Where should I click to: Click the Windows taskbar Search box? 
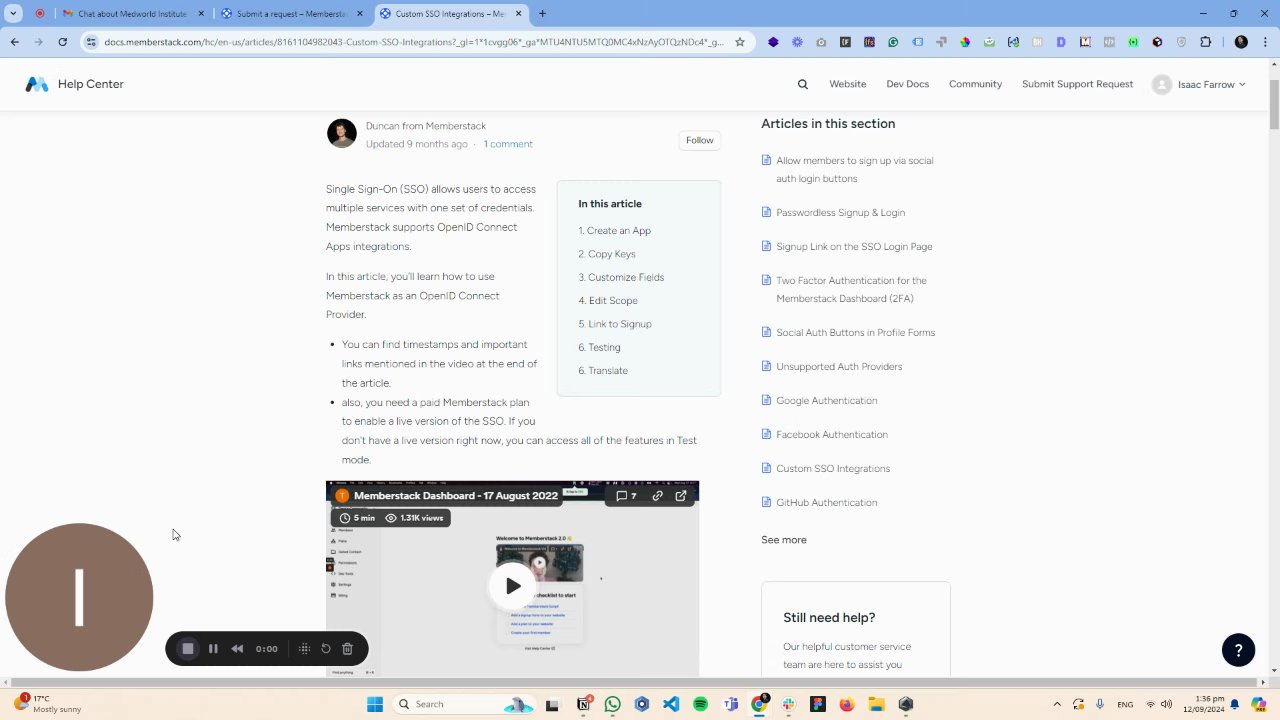463,704
